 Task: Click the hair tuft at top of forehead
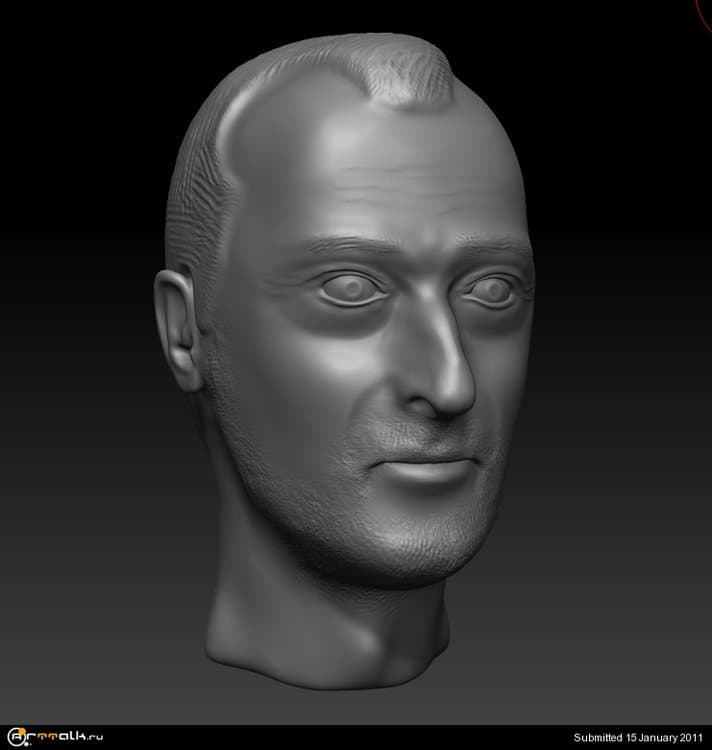pos(407,75)
